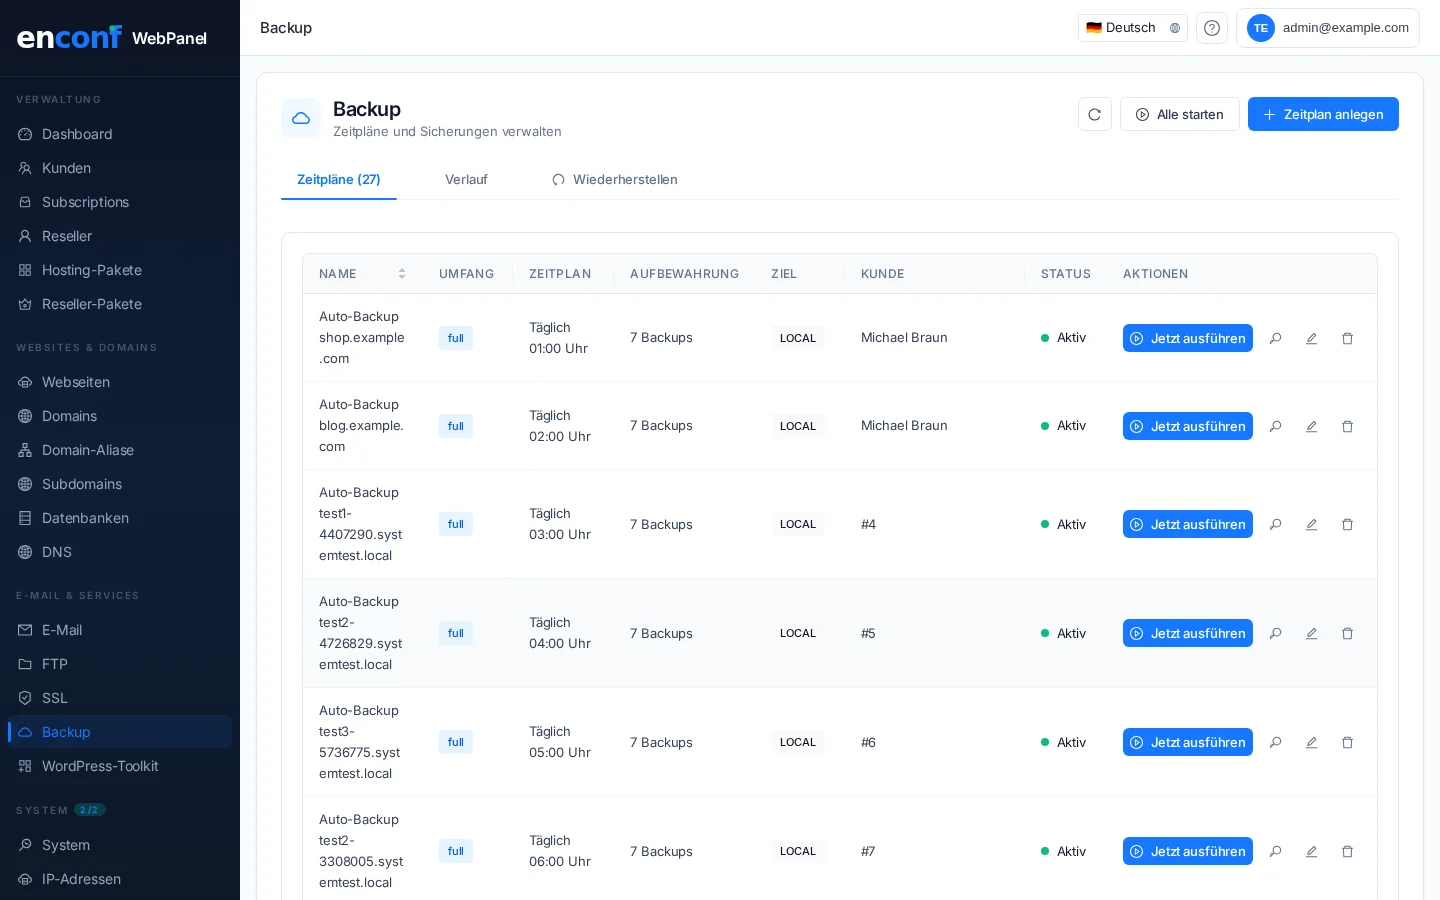Screen dimensions: 1440x900
Task: Open the Deutsch language selector
Action: pos(1132,28)
